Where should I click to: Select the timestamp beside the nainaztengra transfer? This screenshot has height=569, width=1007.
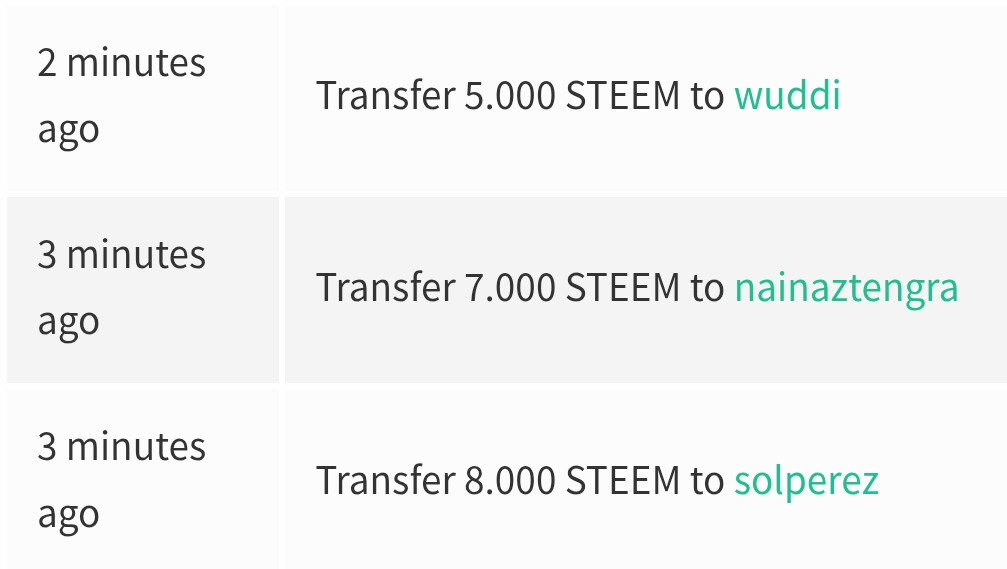click(x=121, y=288)
